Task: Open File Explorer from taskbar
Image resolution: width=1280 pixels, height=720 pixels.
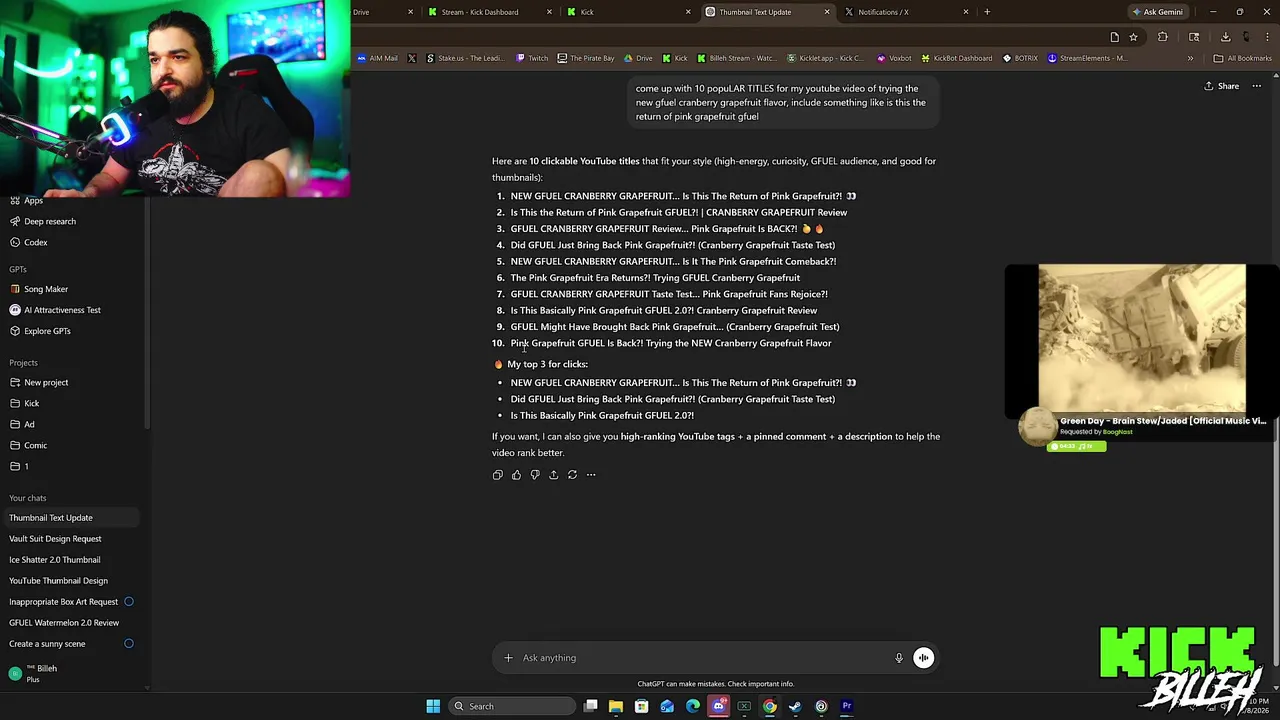Action: 616,706
